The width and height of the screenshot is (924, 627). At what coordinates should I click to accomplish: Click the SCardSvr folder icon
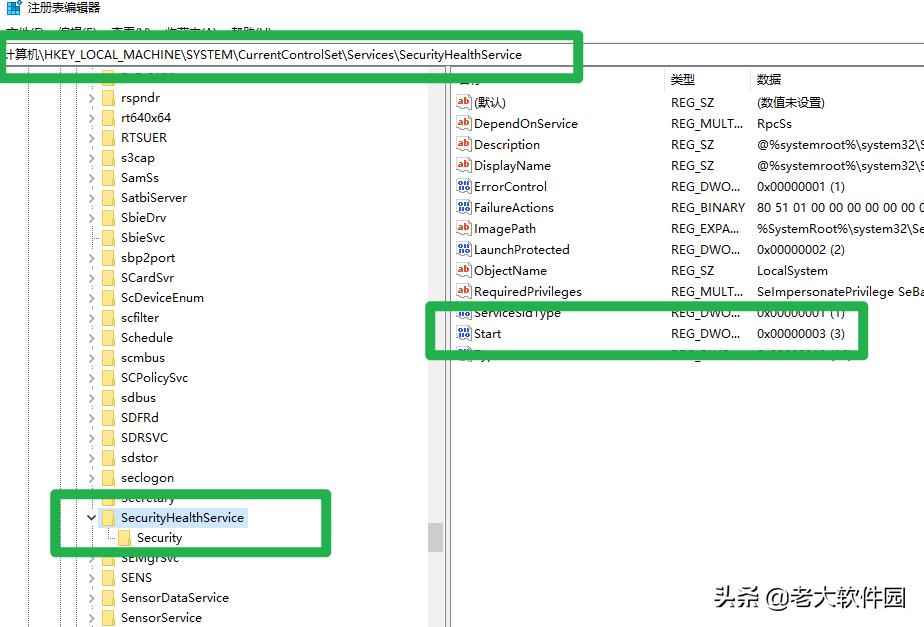[x=108, y=278]
